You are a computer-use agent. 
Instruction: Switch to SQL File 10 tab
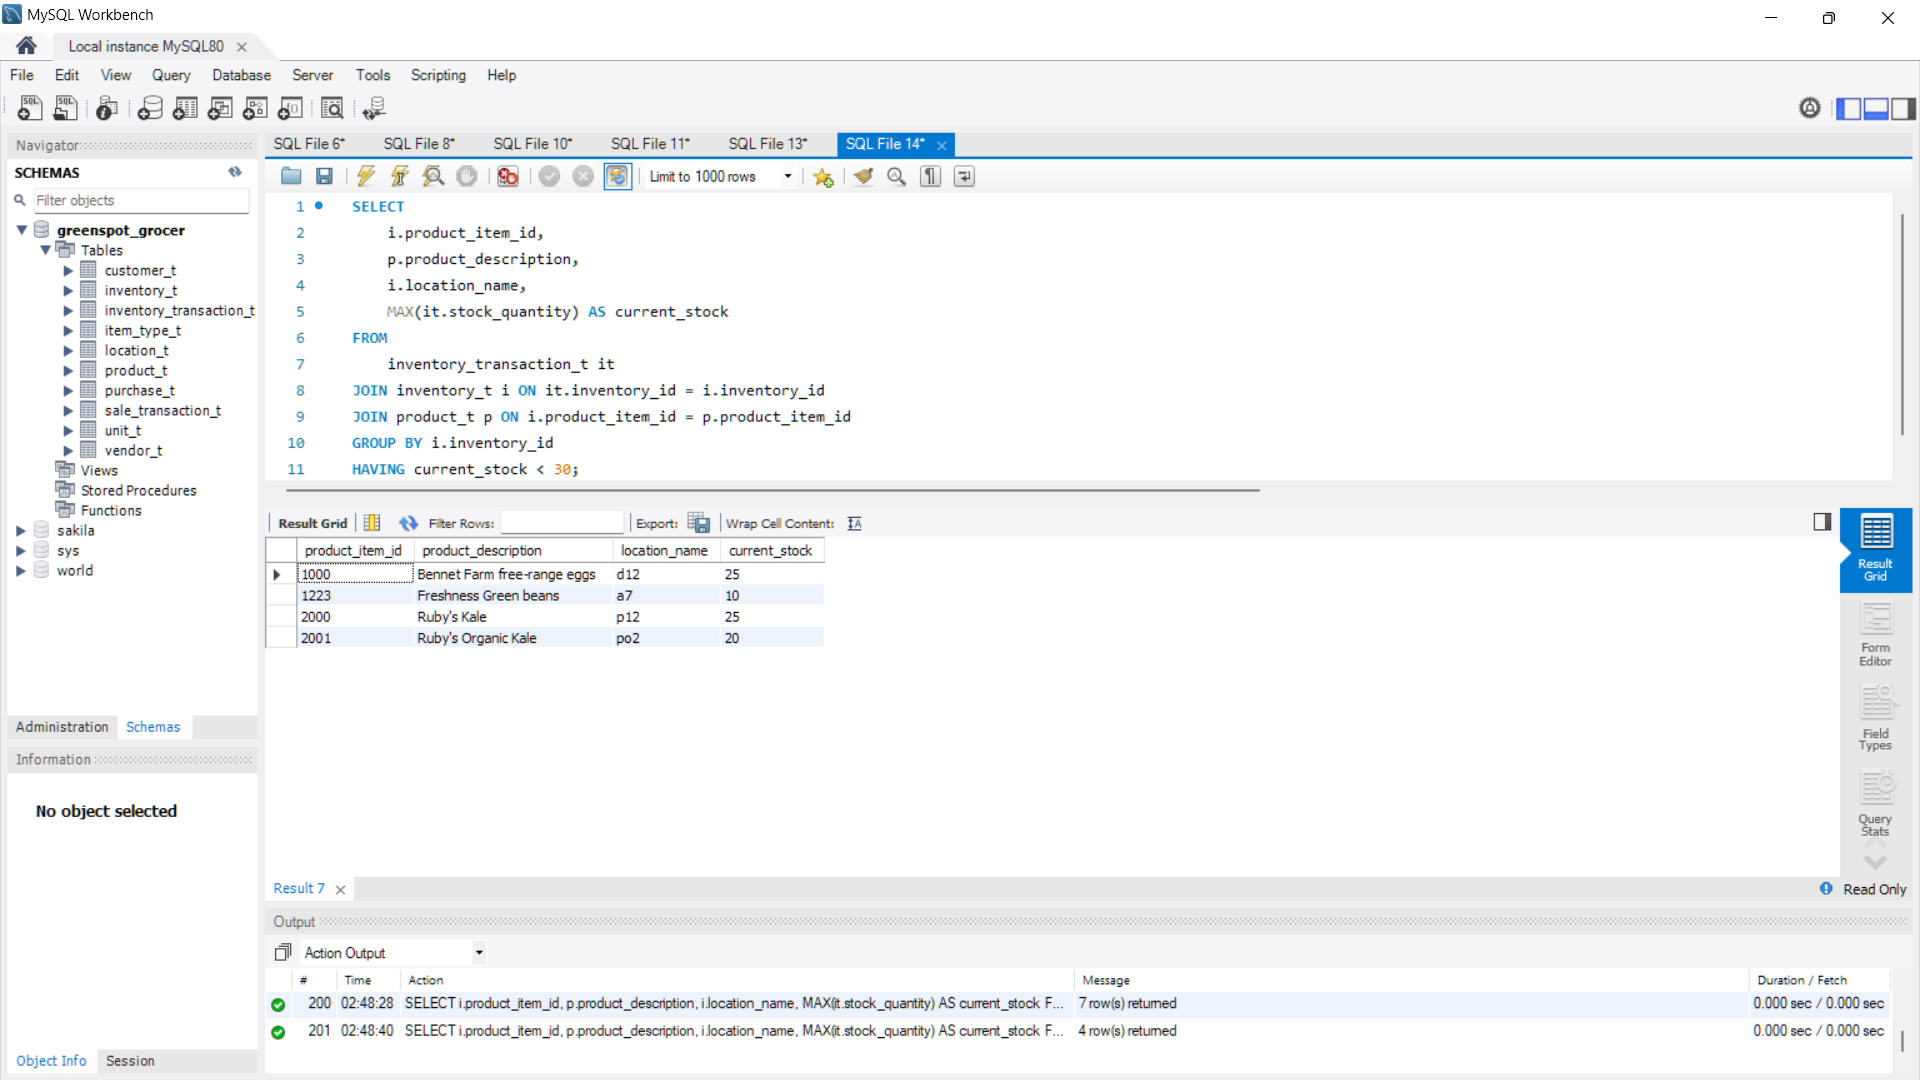(533, 144)
